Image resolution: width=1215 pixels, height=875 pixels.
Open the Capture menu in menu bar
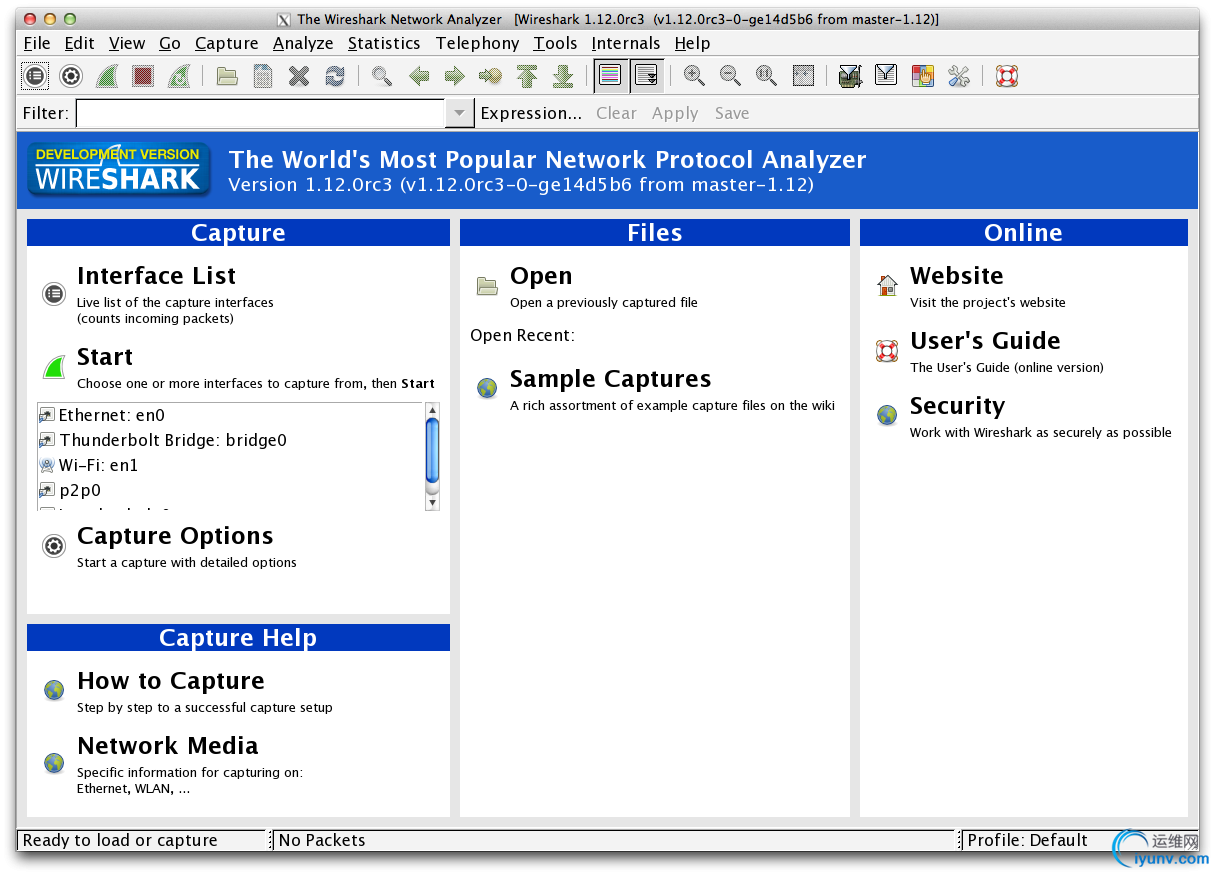(x=227, y=43)
